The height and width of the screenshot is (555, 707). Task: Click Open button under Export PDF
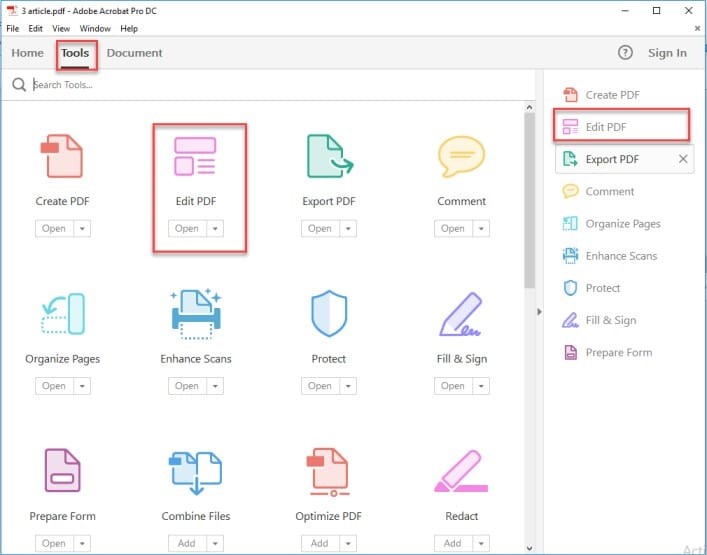pos(320,229)
